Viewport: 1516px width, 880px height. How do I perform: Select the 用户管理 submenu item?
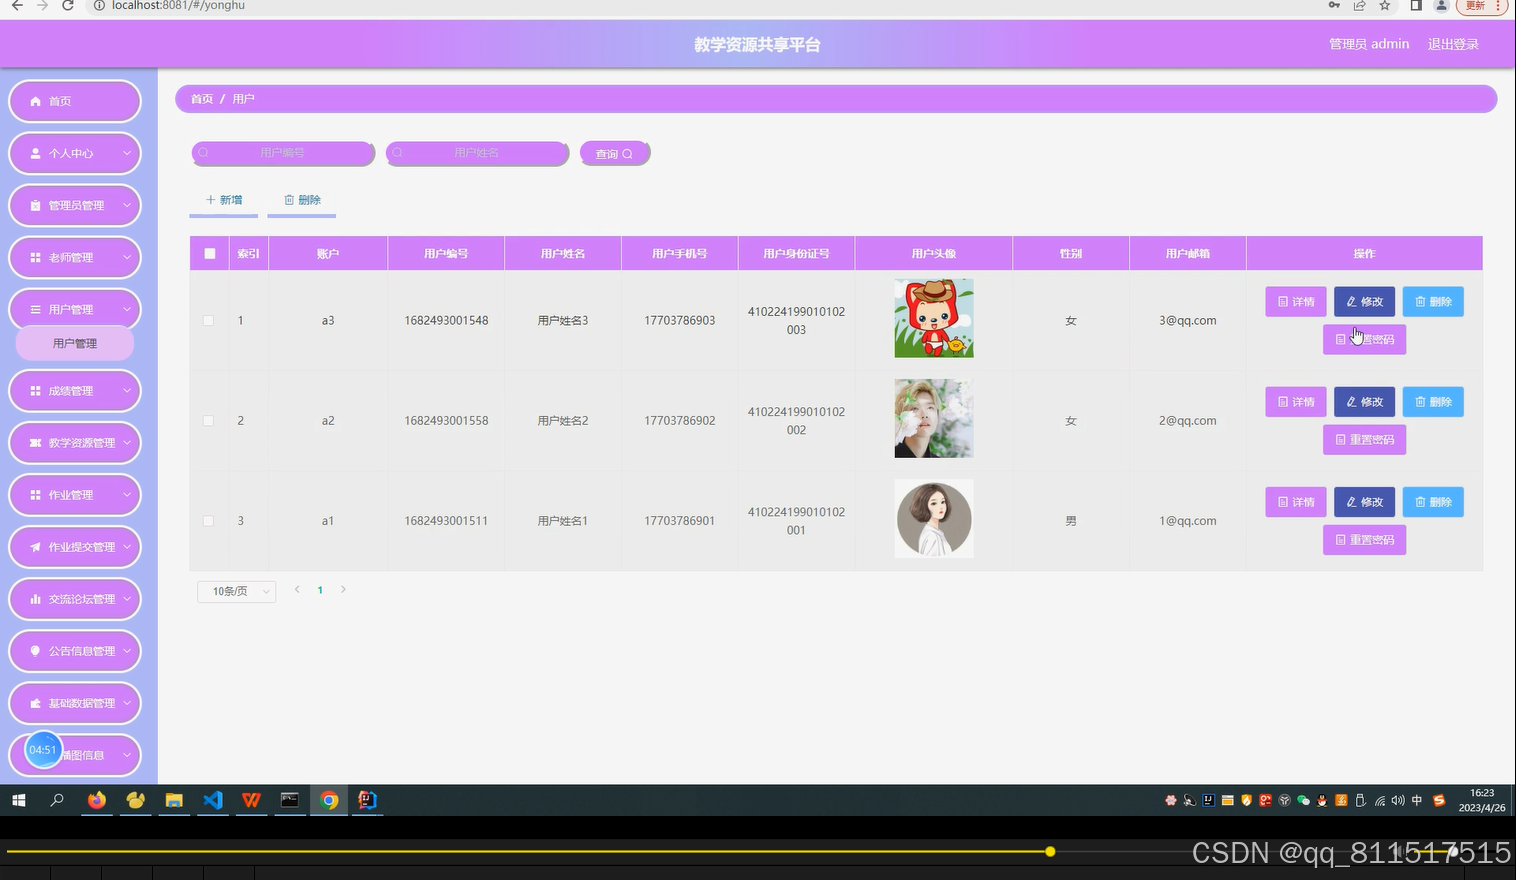75,343
